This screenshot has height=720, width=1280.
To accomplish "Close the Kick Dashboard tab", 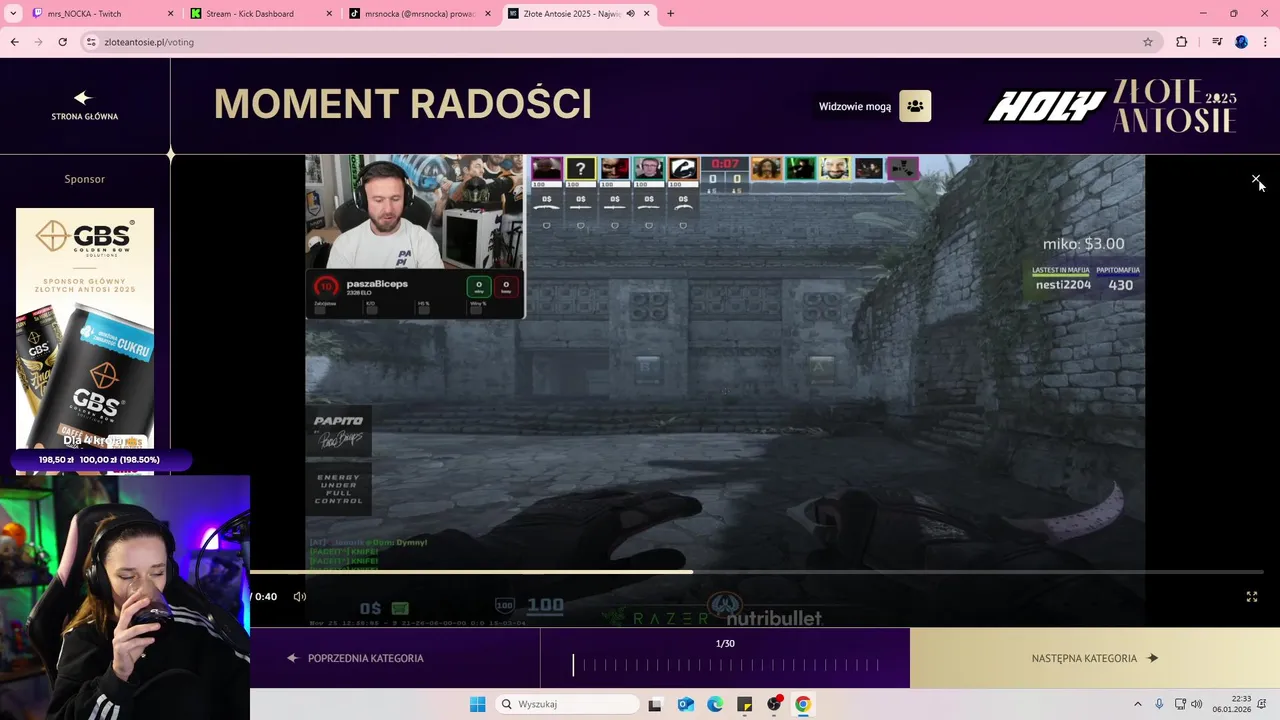I will [329, 14].
